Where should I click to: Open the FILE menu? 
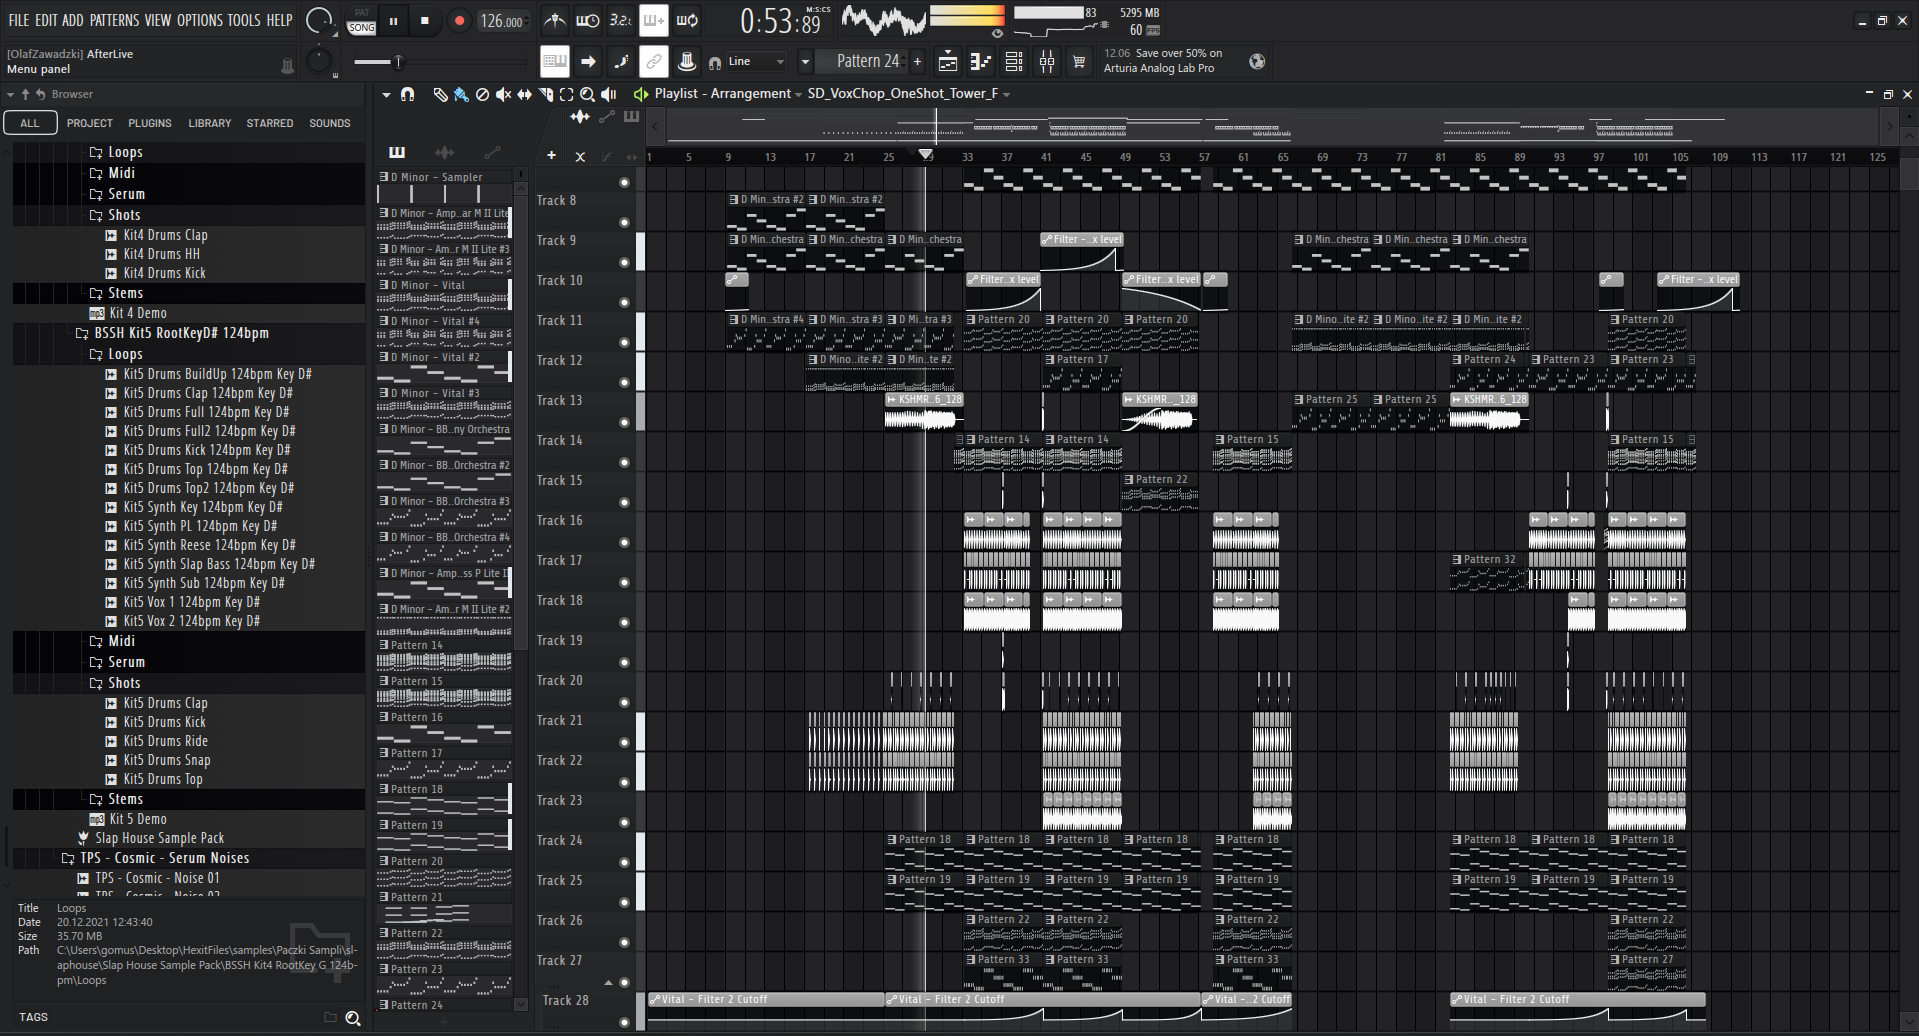point(19,20)
